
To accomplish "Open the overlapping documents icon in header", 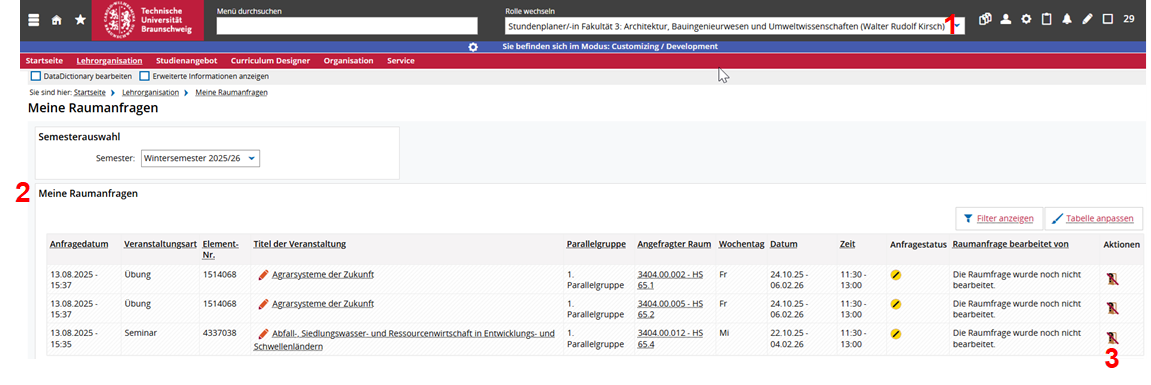I will coord(985,19).
